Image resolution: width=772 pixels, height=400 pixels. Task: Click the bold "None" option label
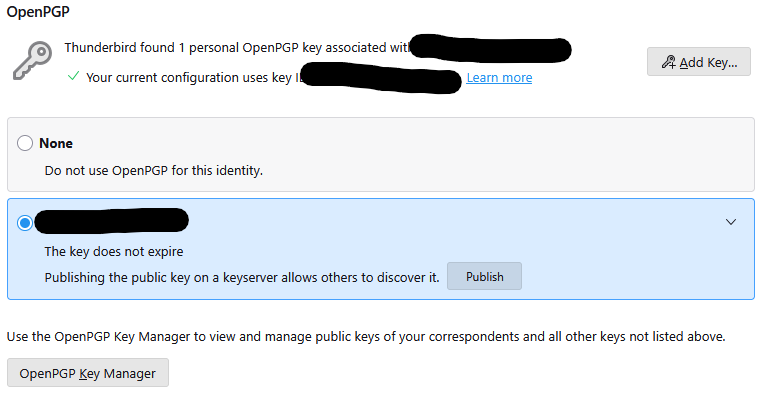(x=56, y=144)
